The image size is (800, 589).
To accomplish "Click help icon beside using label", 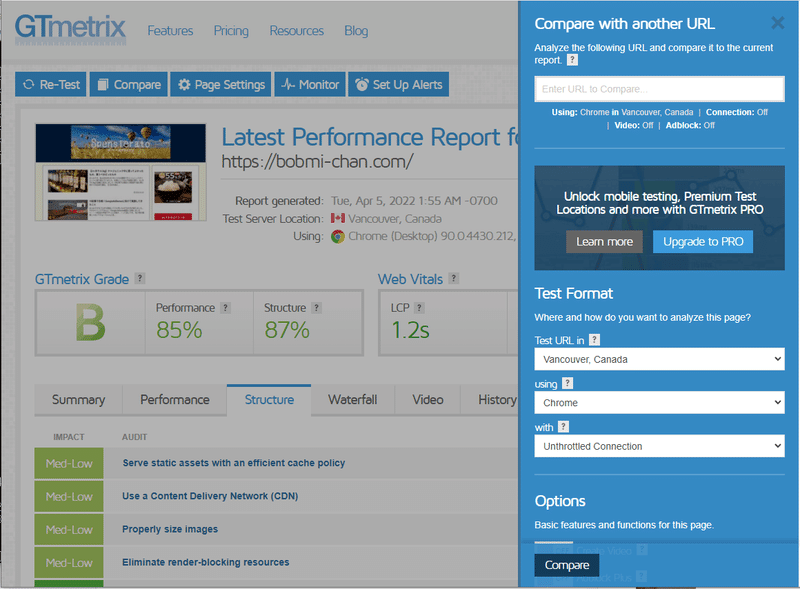I will [x=567, y=383].
